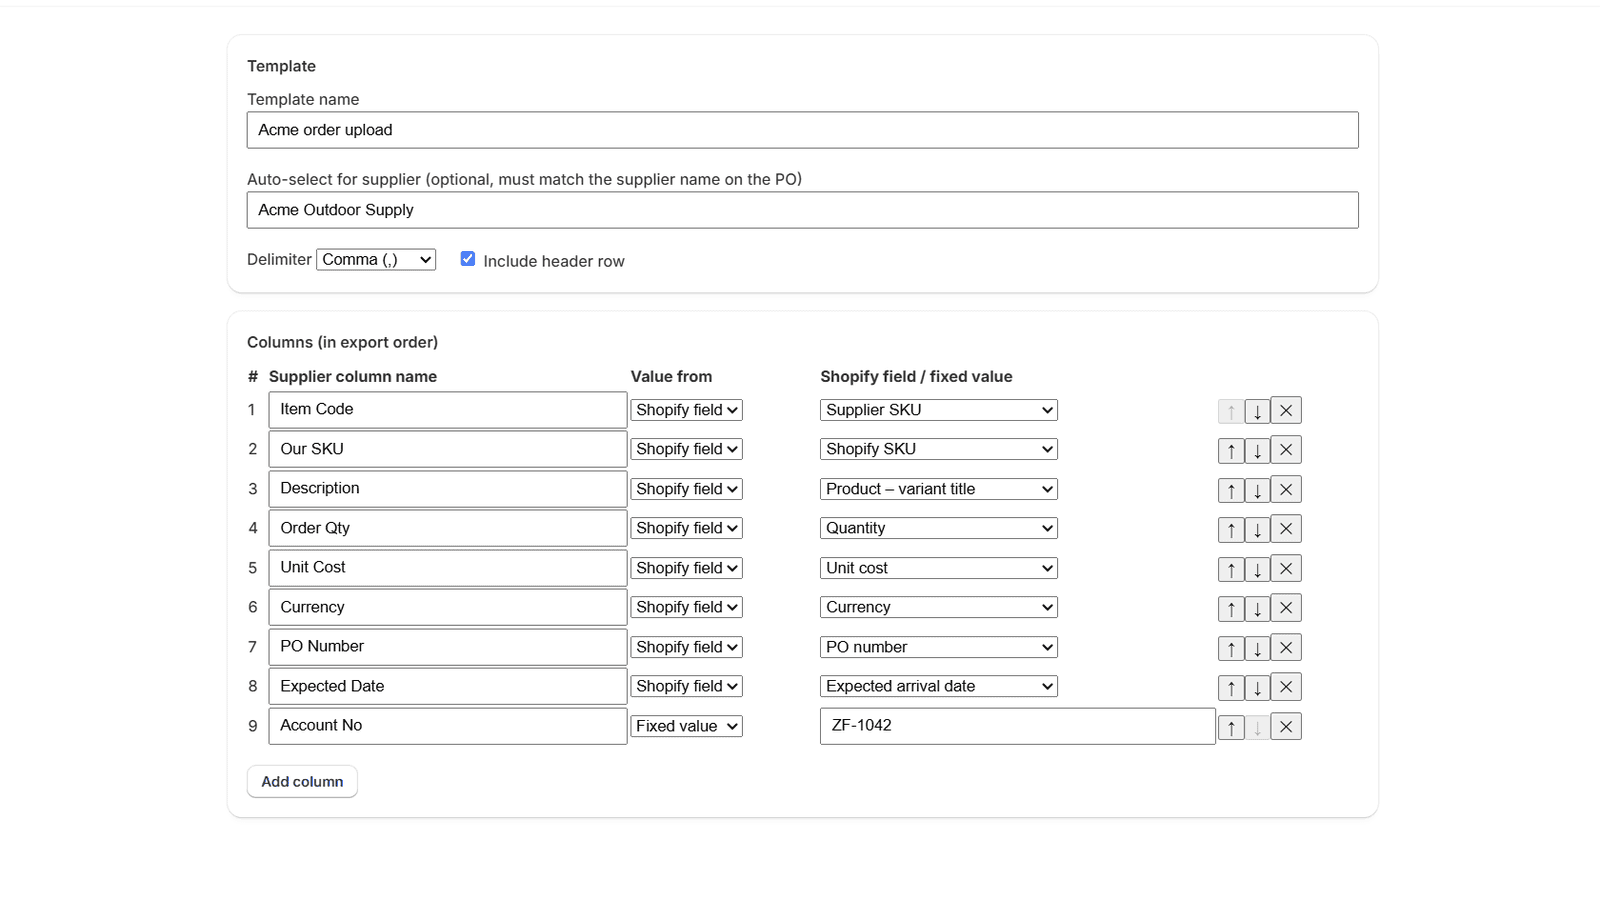
Task: Open Value from dropdown for Account No
Action: coord(686,726)
